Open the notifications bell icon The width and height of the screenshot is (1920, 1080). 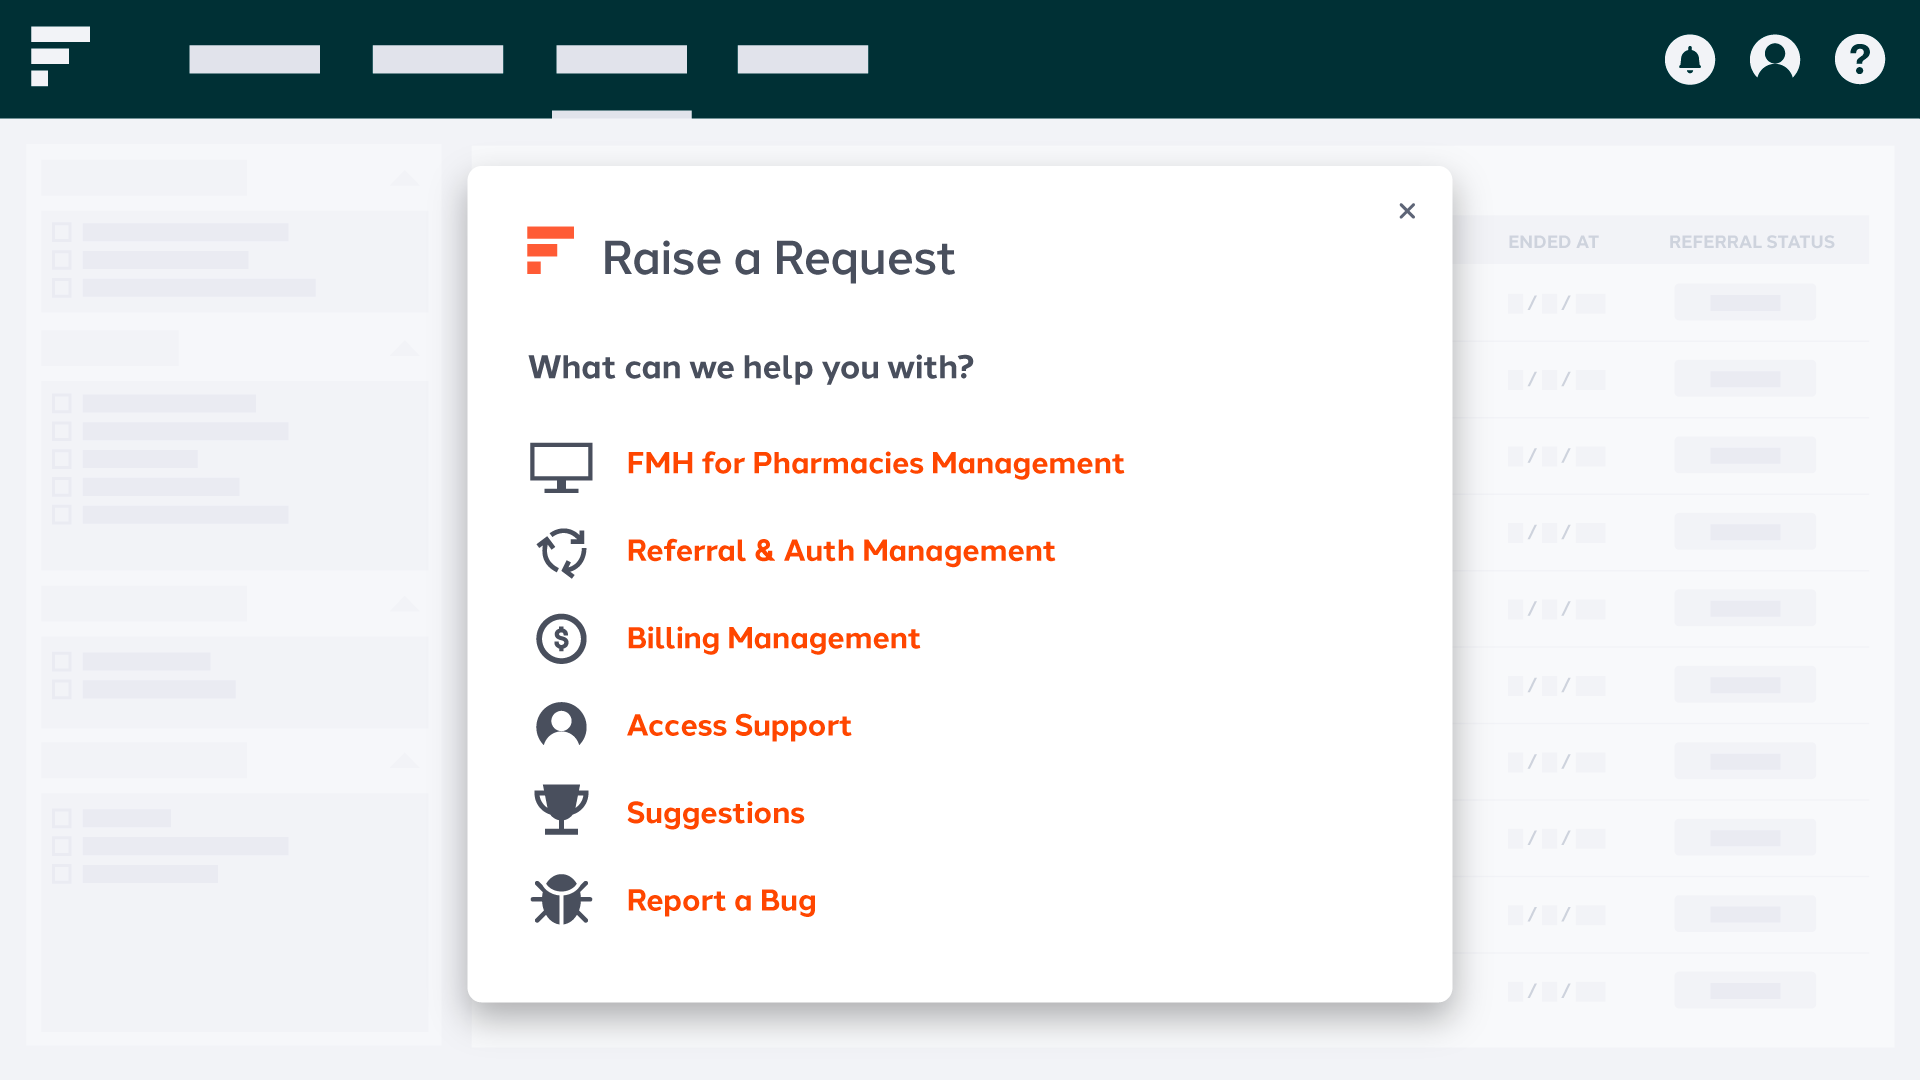coord(1689,60)
